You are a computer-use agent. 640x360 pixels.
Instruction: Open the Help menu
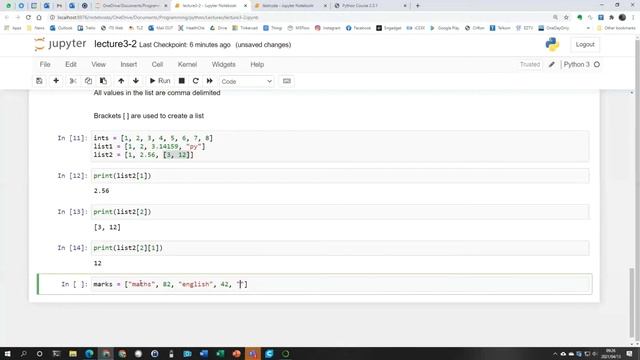pyautogui.click(x=257, y=64)
